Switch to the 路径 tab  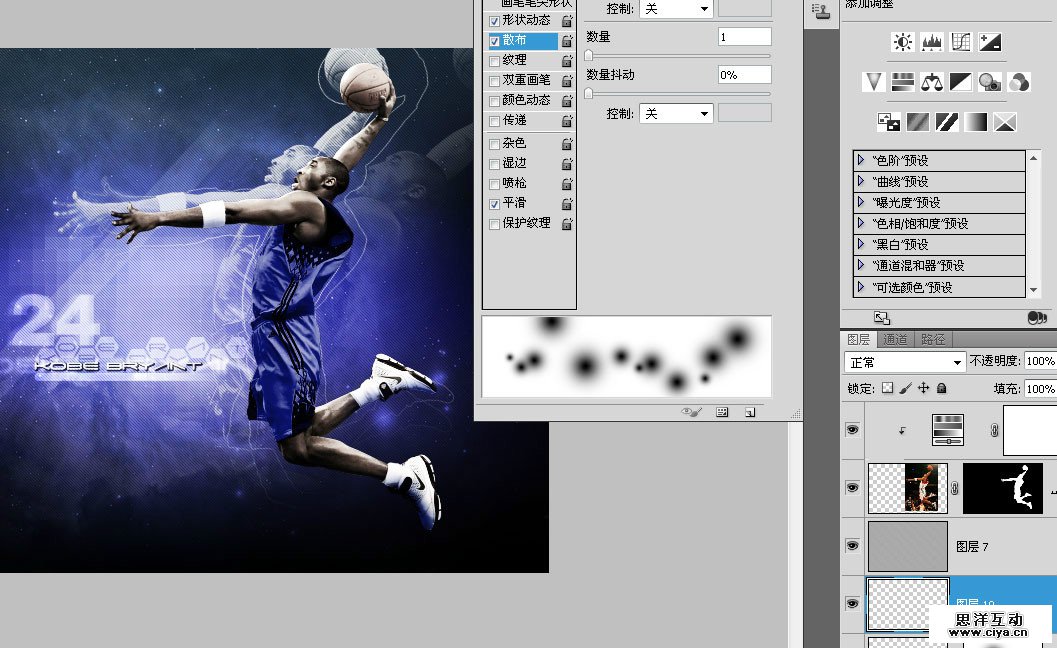(x=931, y=339)
